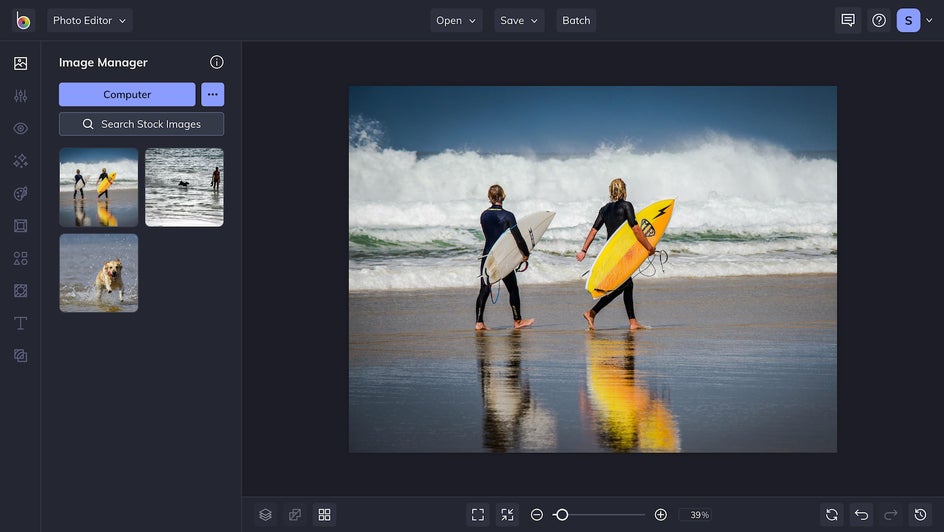Click the Batch menu item

(576, 20)
